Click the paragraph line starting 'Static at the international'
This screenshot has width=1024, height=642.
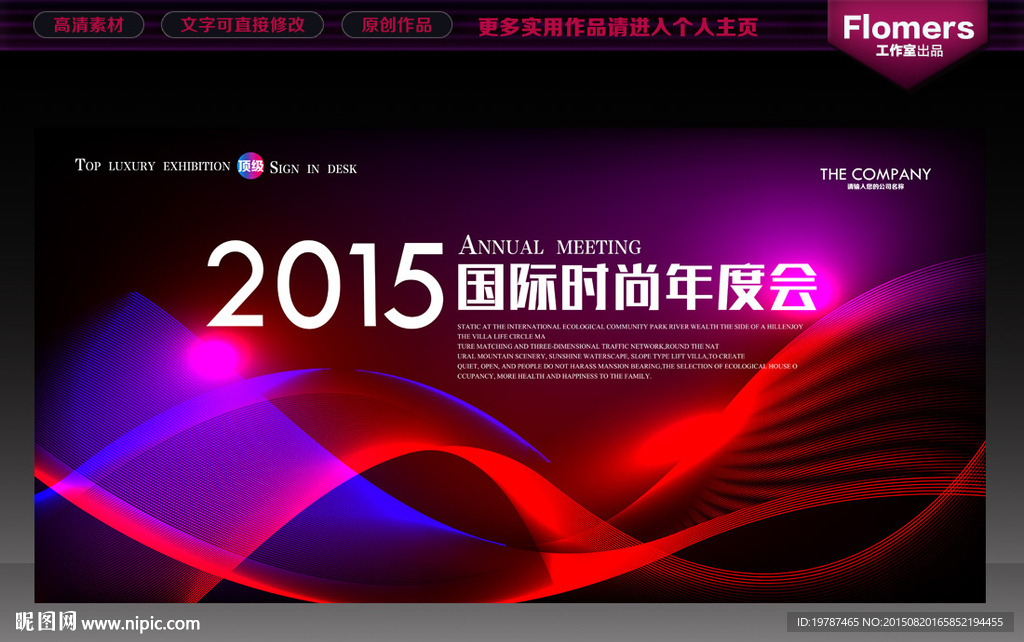pyautogui.click(x=630, y=327)
